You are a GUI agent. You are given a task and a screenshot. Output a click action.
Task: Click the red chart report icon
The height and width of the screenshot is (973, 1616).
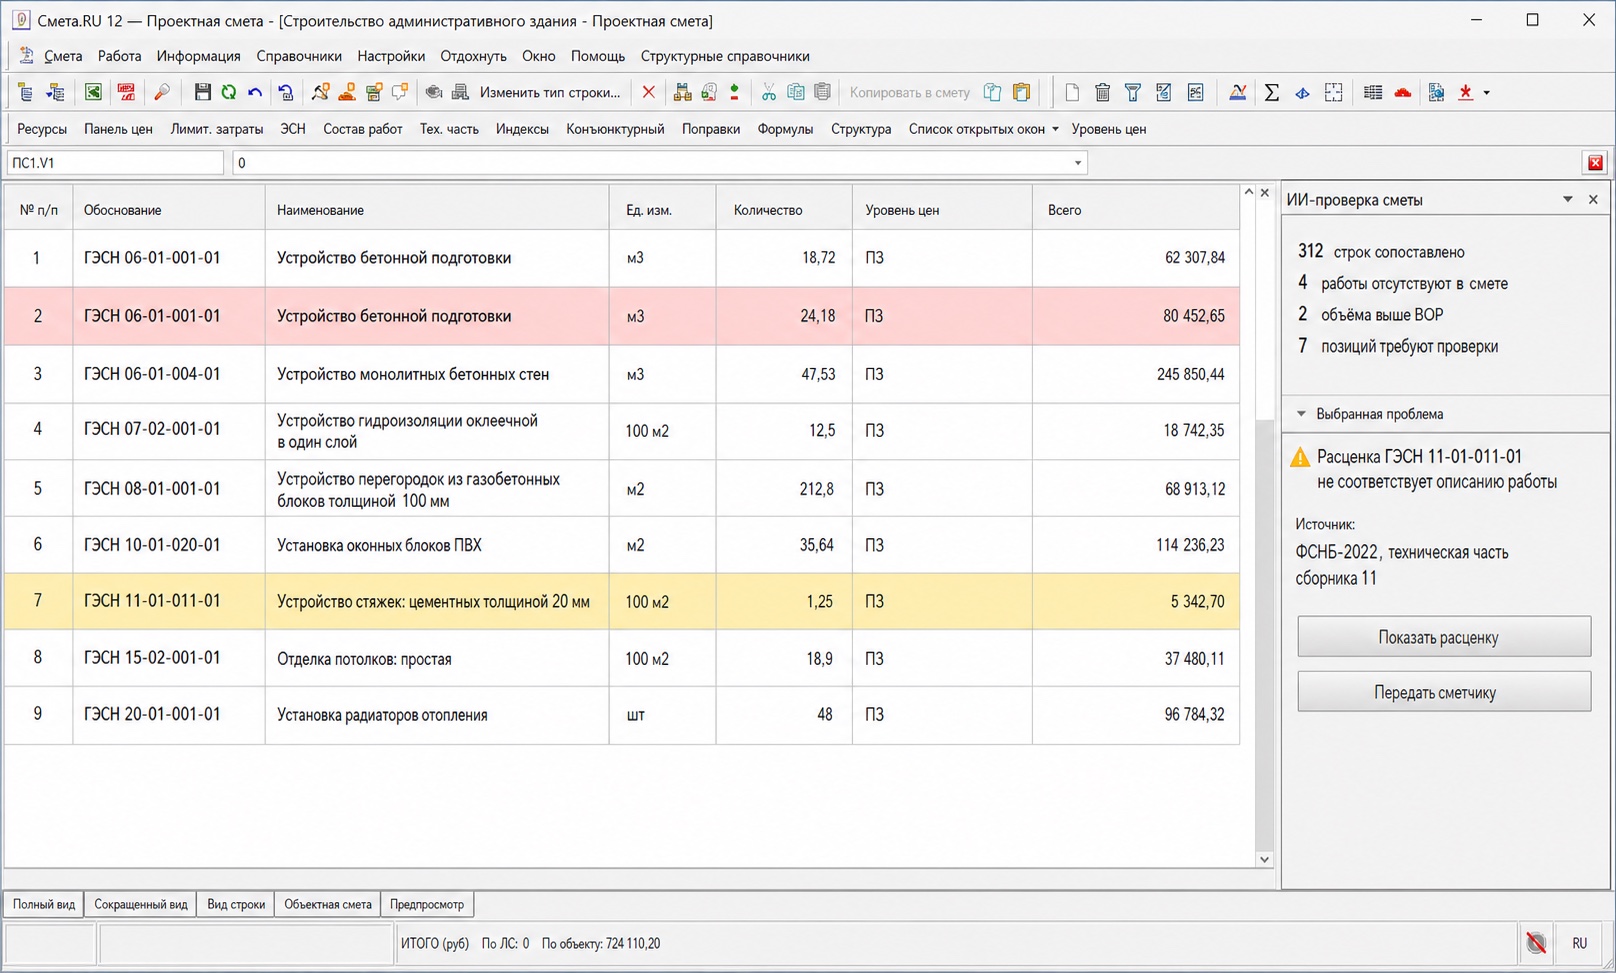[x=126, y=92]
